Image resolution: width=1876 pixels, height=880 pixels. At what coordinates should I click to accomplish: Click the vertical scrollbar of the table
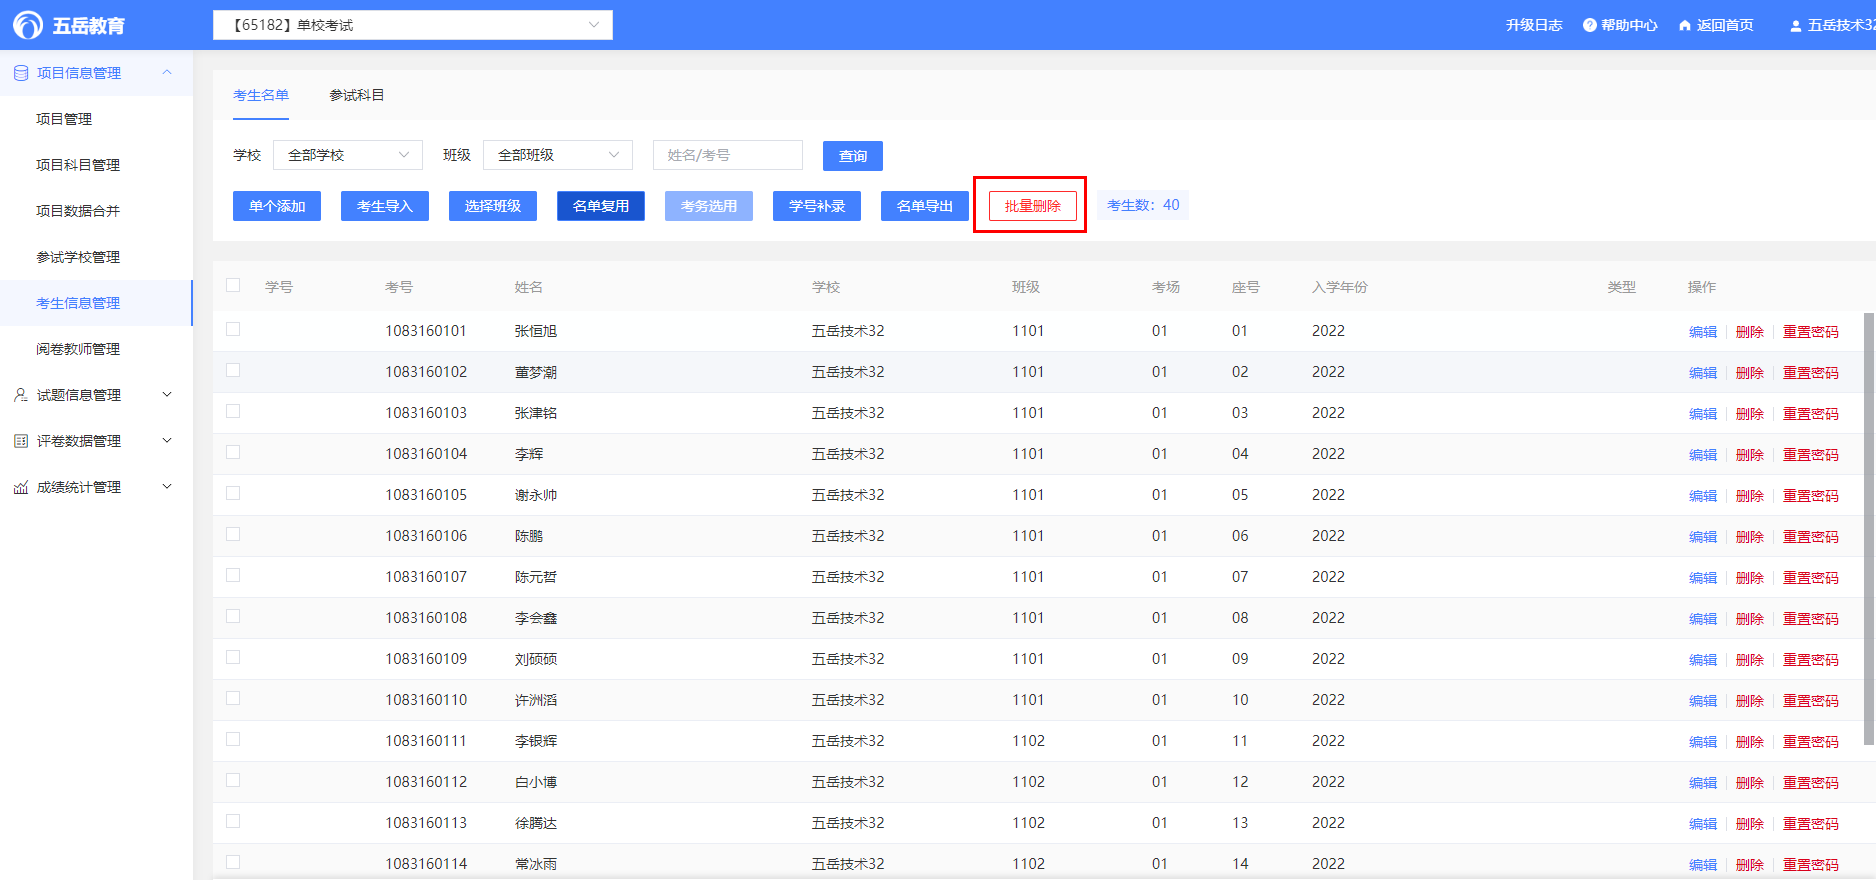[1868, 528]
